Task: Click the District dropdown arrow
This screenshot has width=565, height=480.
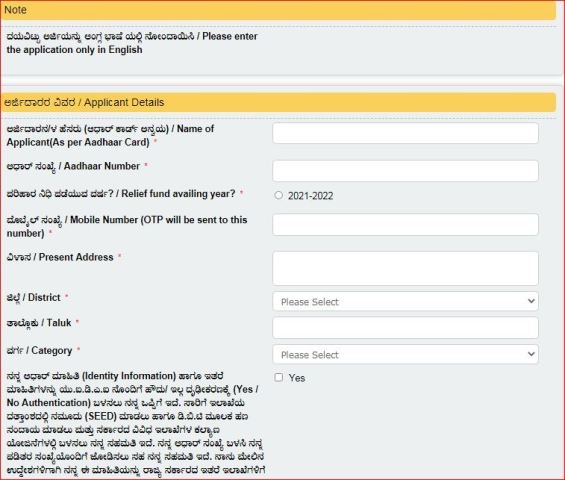Action: pos(531,301)
